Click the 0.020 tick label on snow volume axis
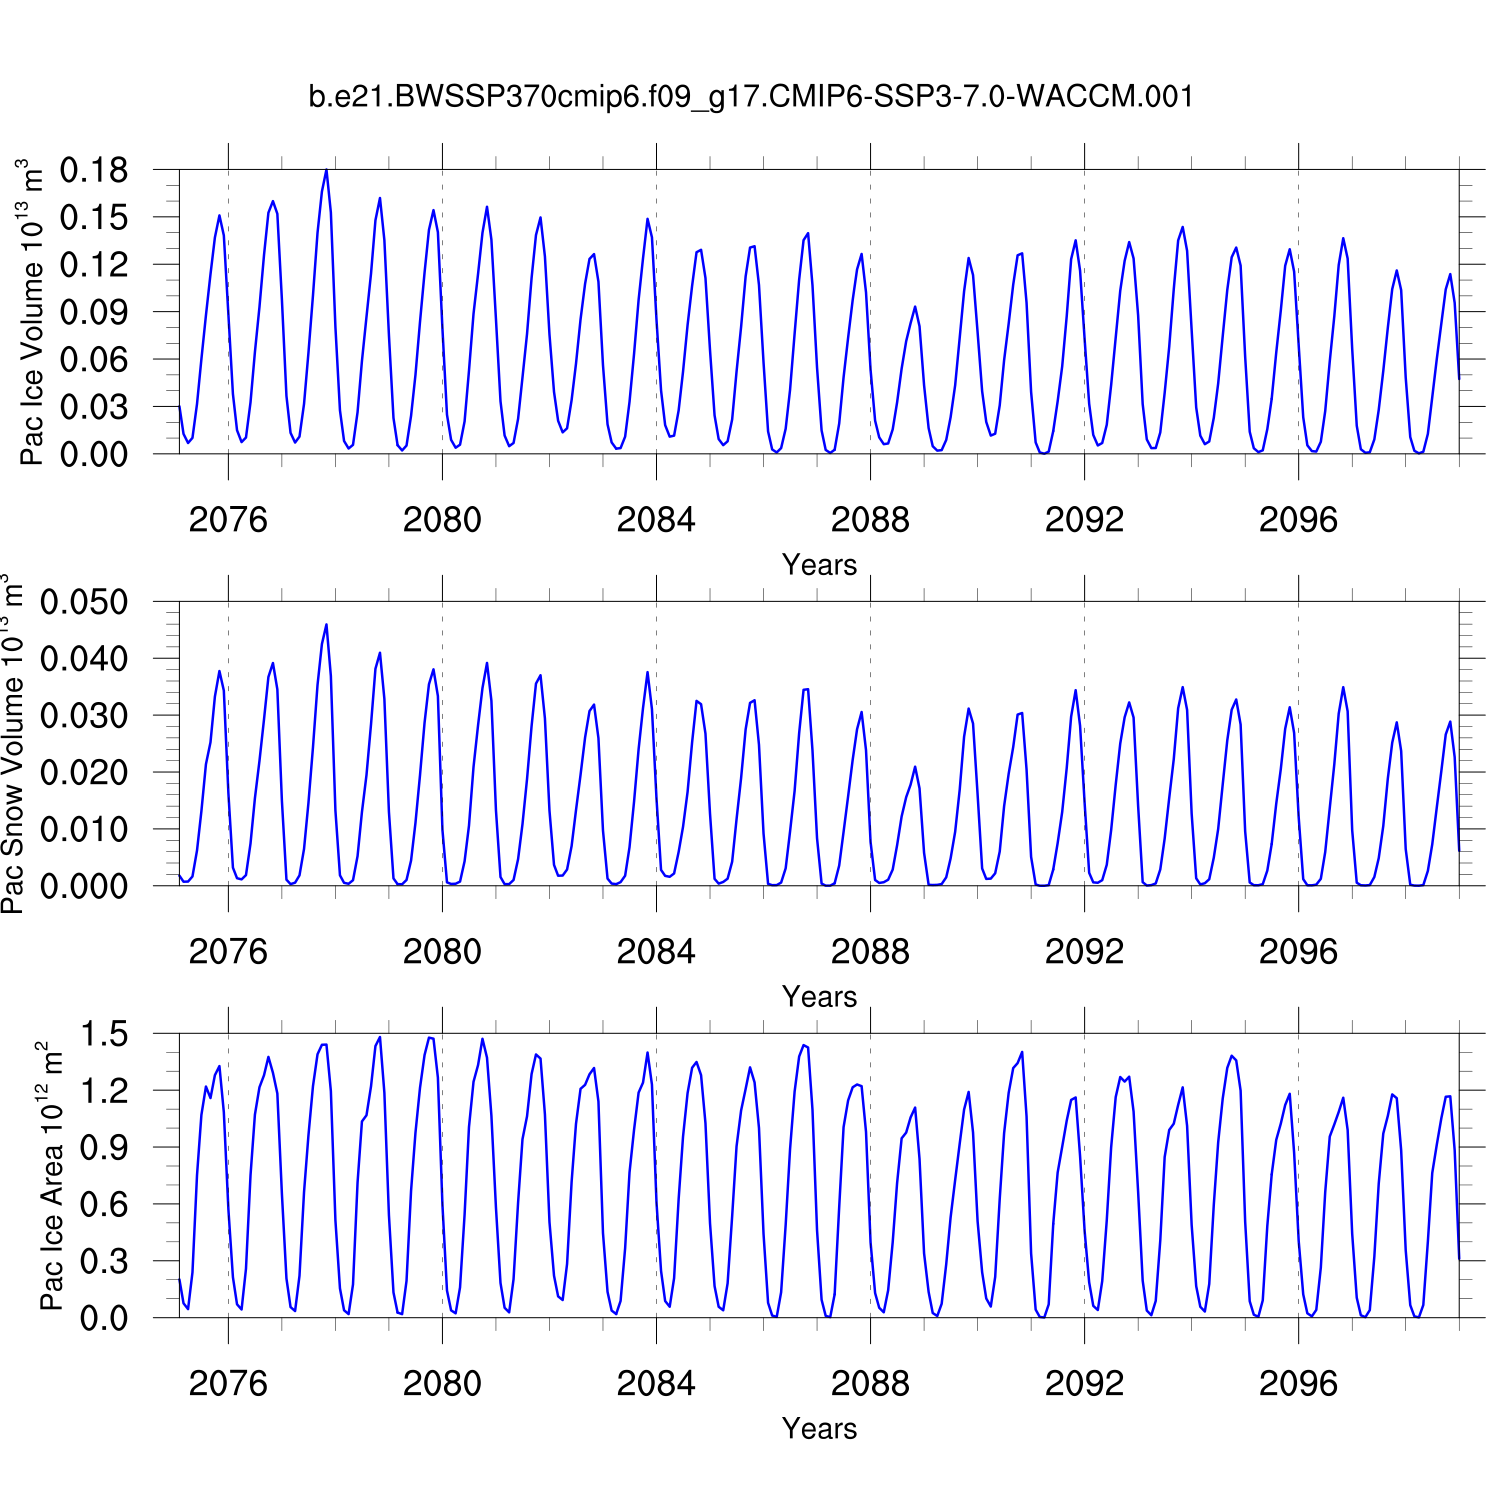 coord(84,773)
